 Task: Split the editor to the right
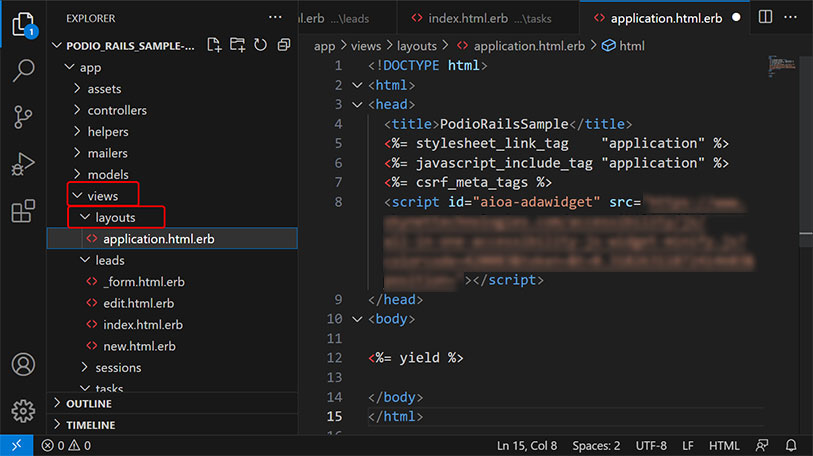pos(765,17)
